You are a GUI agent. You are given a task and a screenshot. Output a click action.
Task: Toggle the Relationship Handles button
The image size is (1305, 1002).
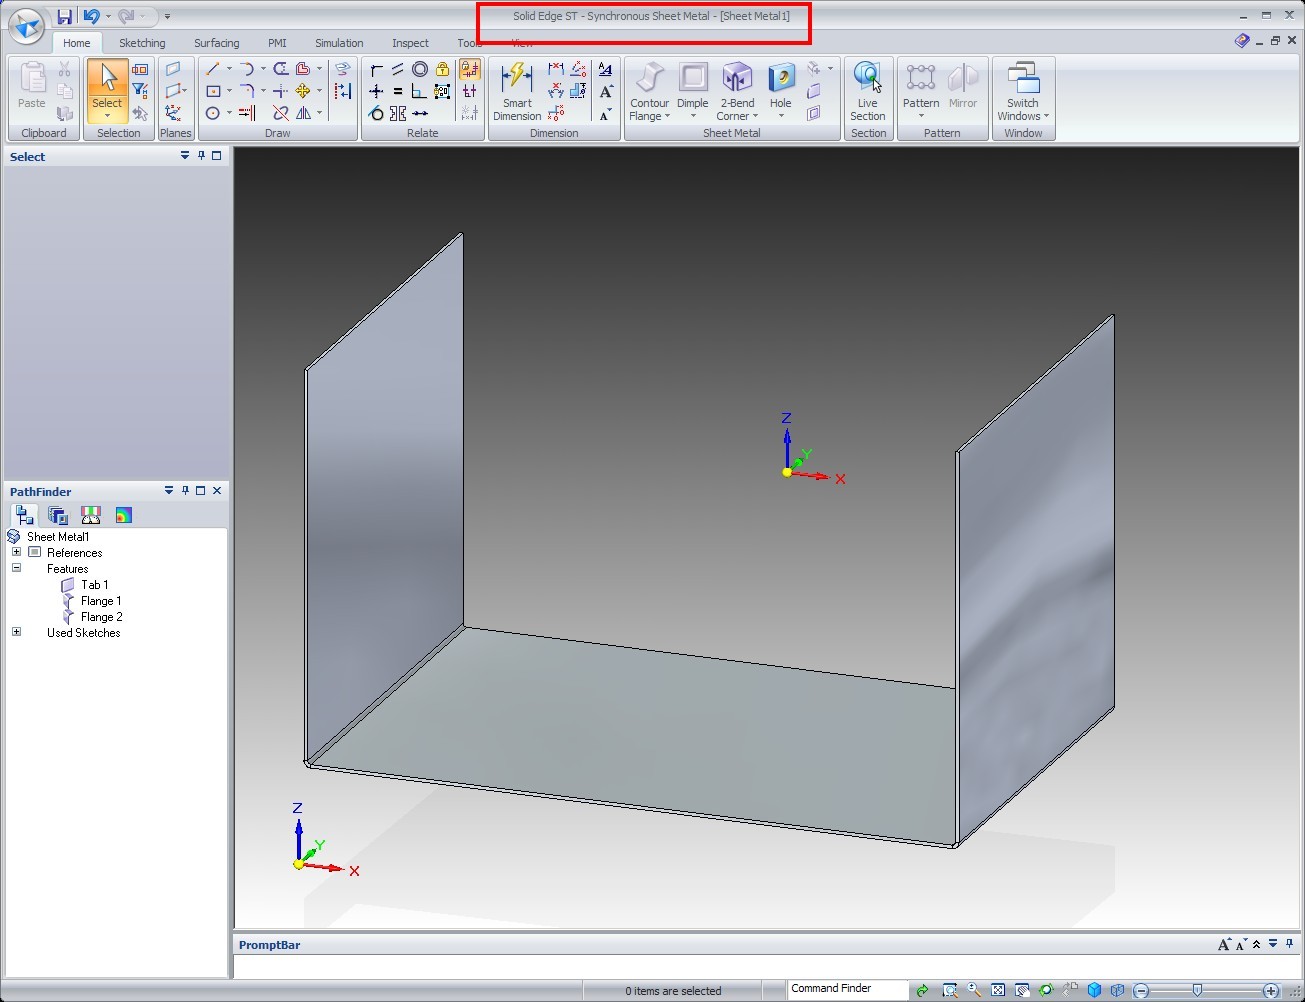[x=469, y=91]
